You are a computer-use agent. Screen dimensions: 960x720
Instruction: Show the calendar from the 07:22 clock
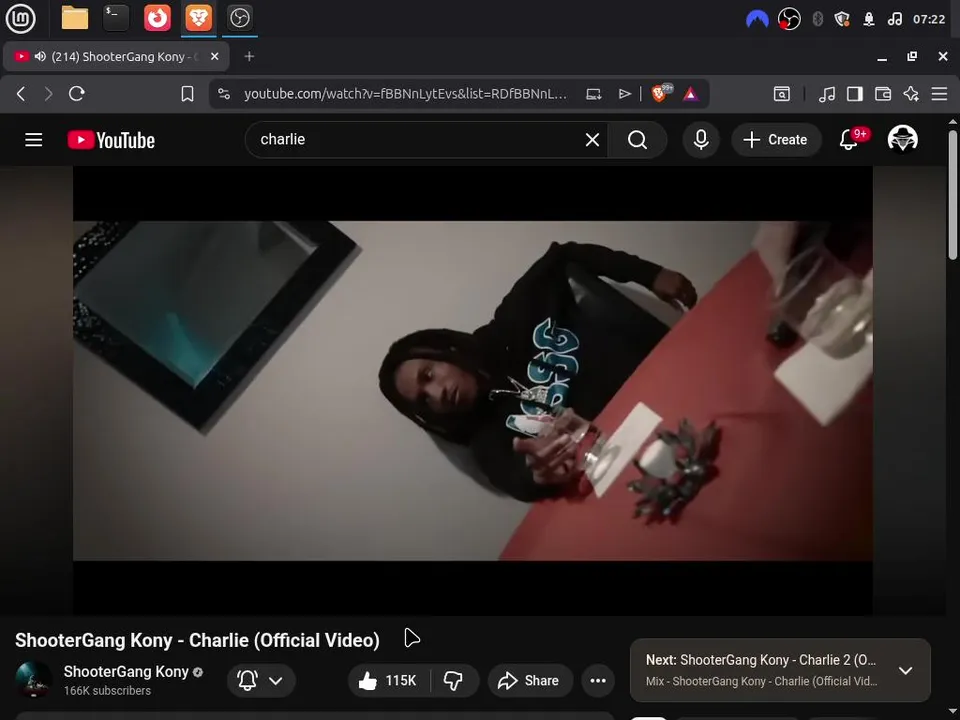[929, 19]
